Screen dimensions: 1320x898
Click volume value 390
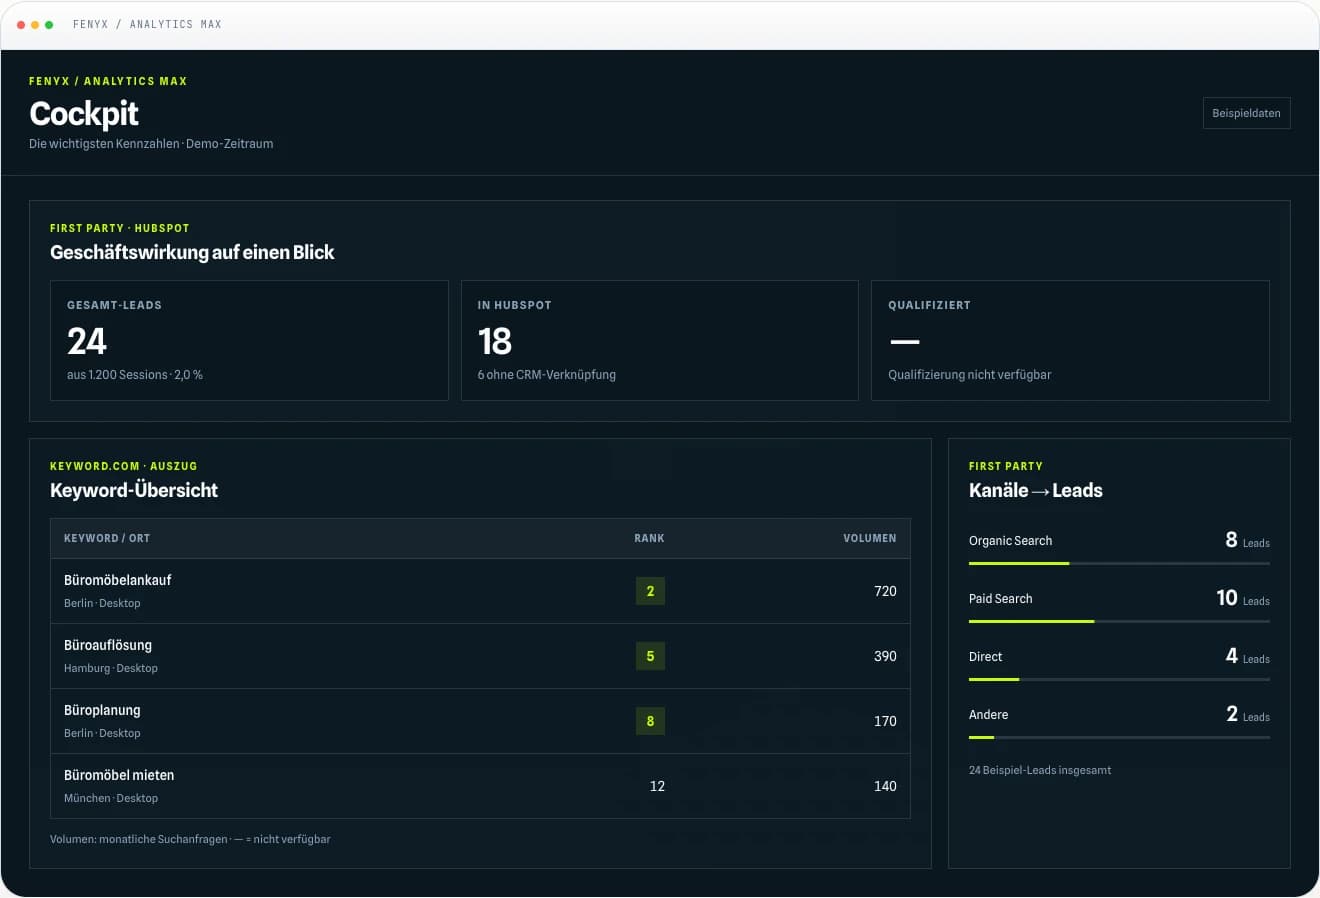point(885,656)
